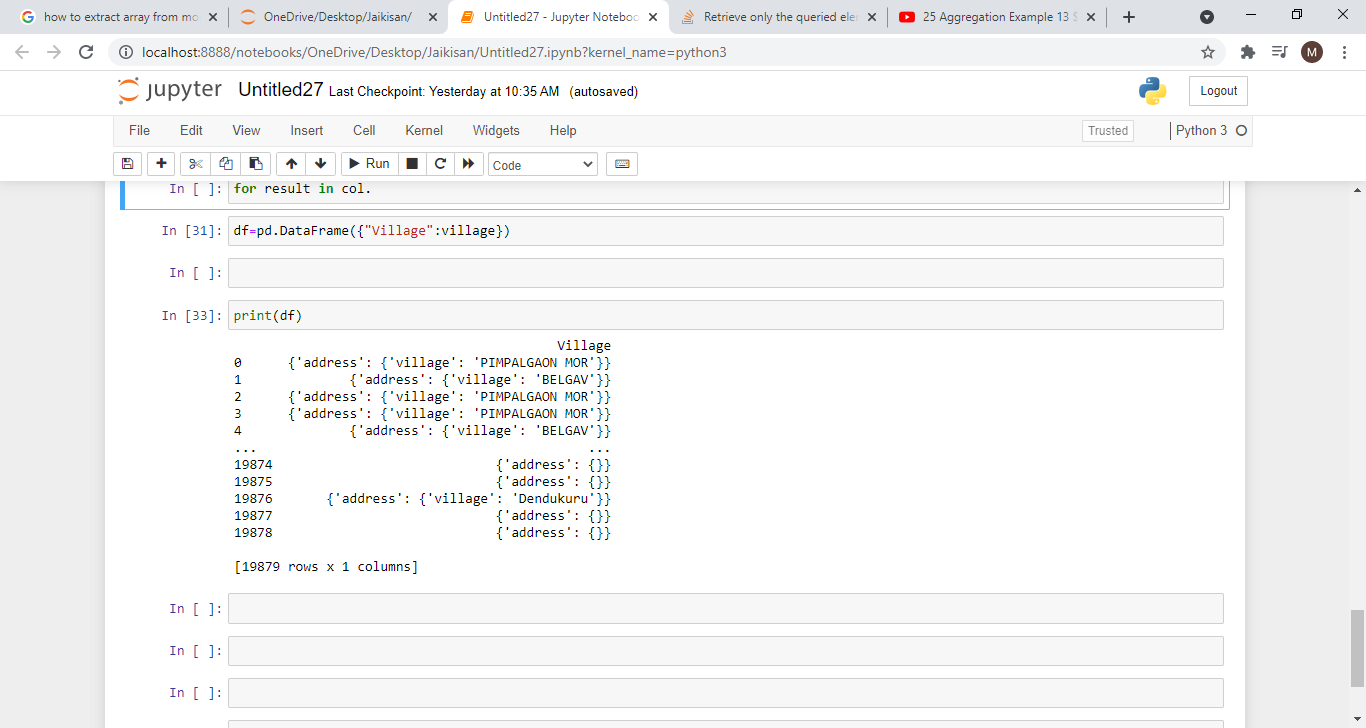Viewport: 1366px width, 728px height.
Task: Click the empty cell below print(df) output
Action: pos(725,609)
